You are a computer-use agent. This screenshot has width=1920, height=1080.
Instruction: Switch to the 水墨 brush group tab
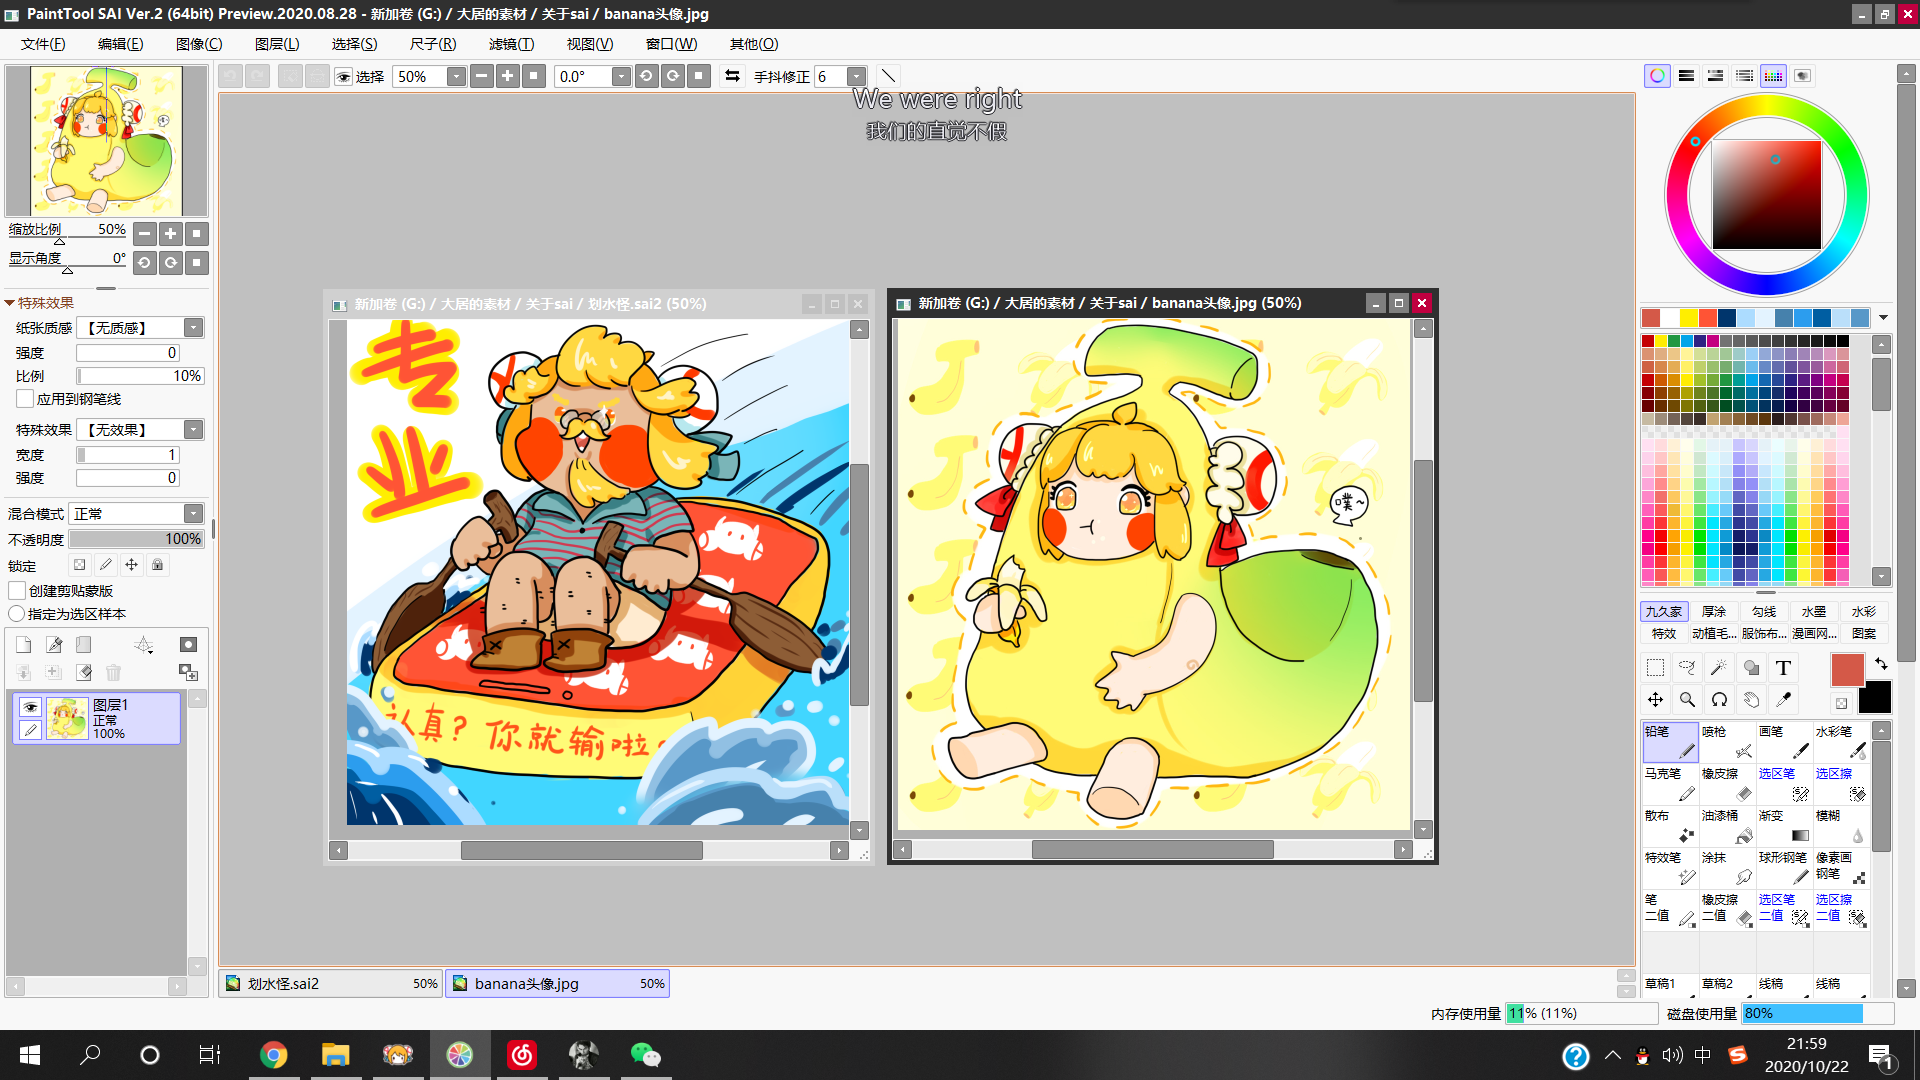(x=1814, y=612)
